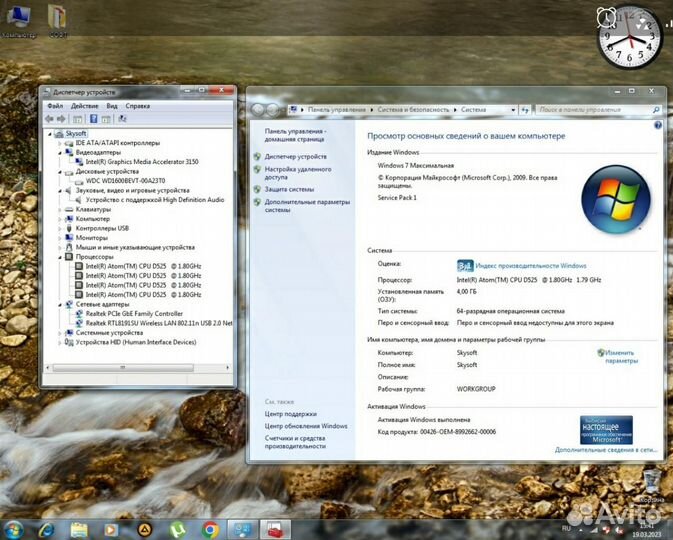Open Защита системы in left sidebar

click(x=289, y=188)
